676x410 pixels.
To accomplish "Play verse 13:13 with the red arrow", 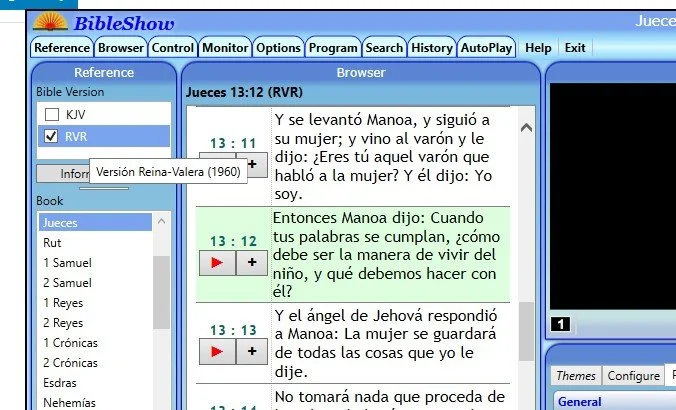I will coord(217,351).
